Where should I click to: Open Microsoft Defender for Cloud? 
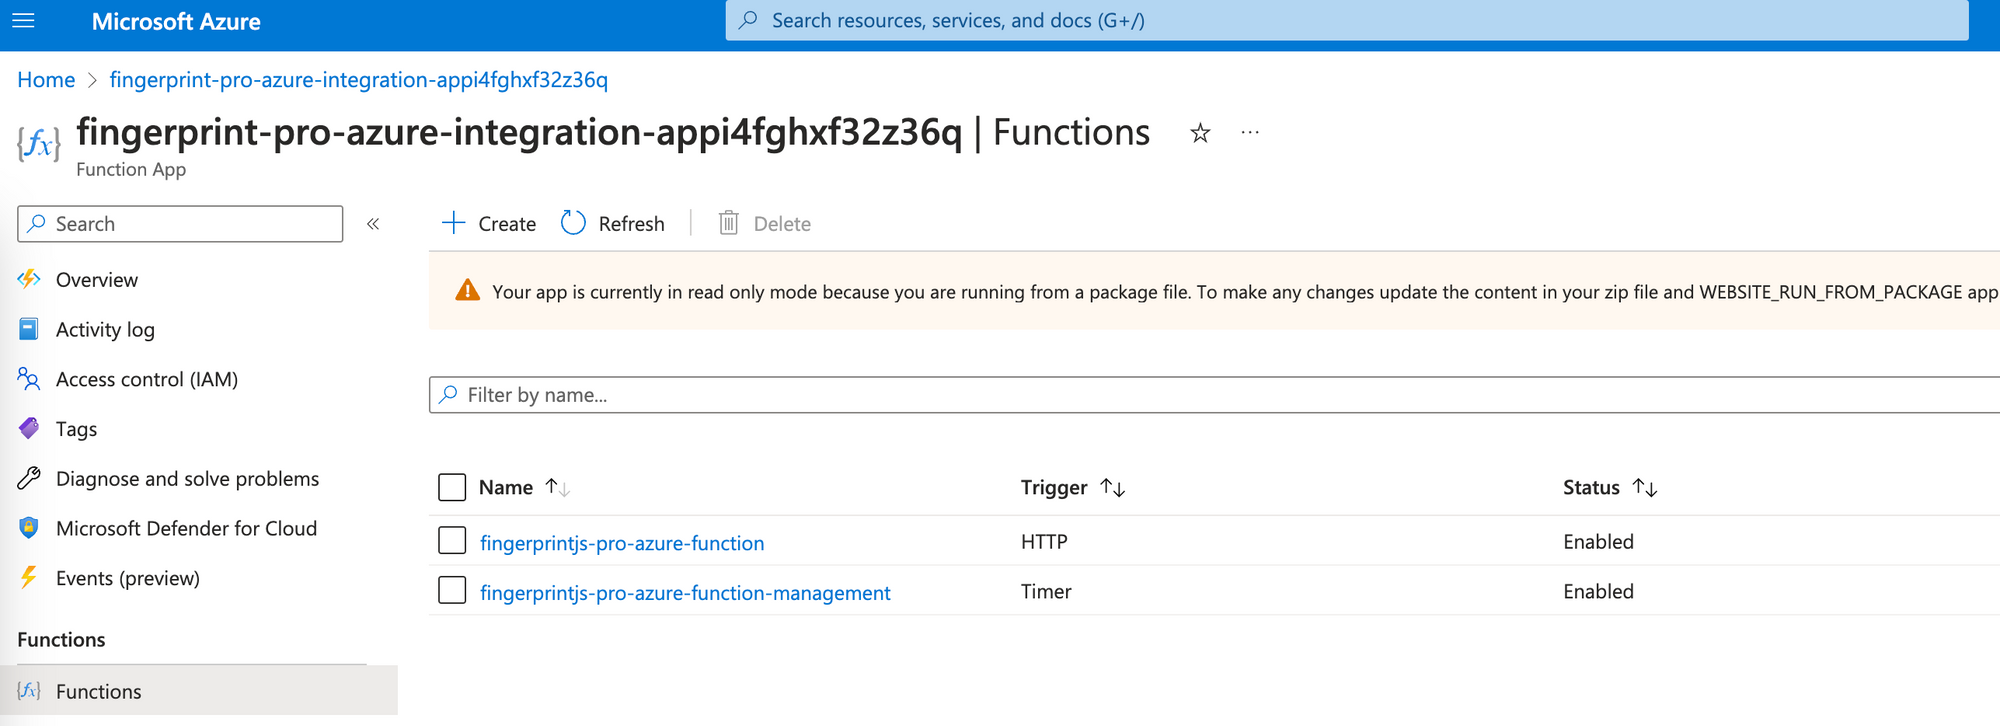[x=186, y=529]
